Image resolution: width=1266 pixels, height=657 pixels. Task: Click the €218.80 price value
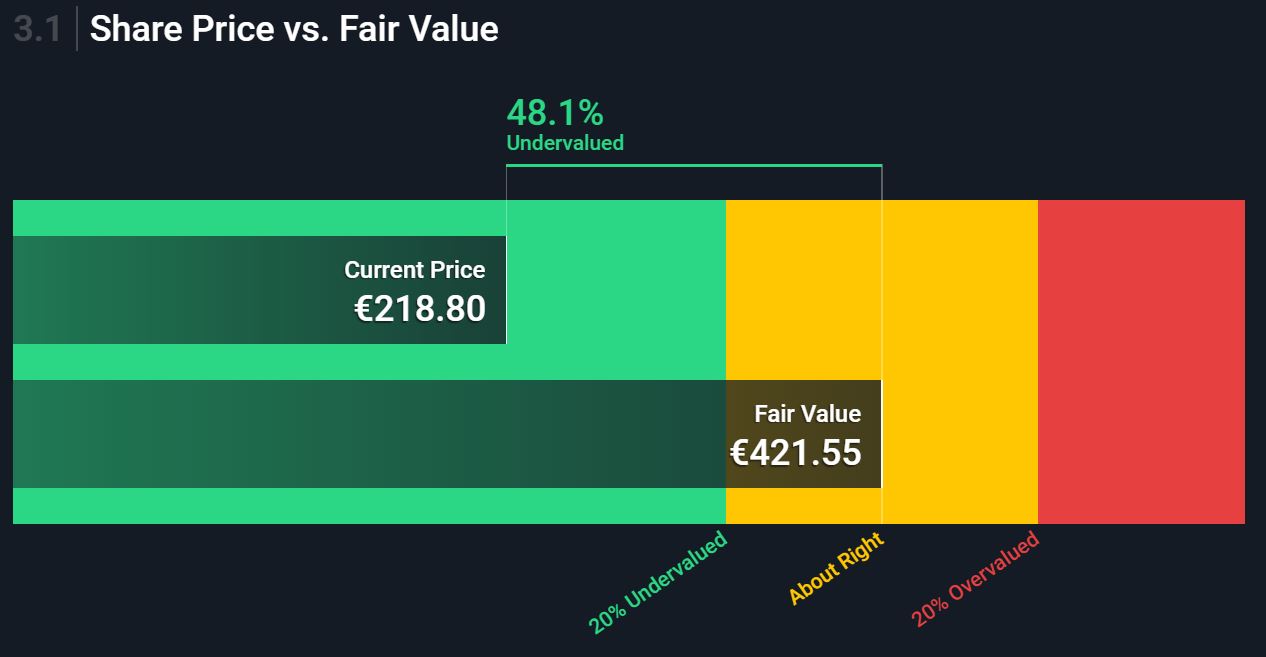[x=420, y=309]
